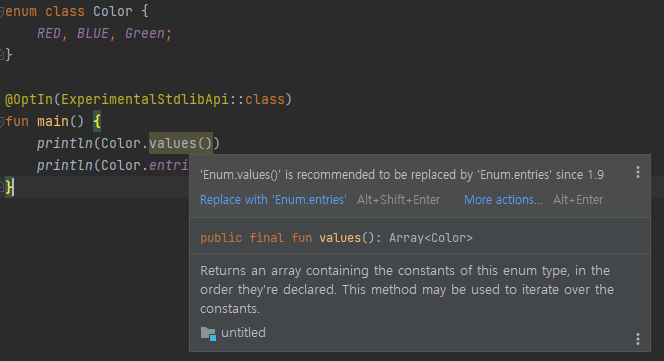Select the Green enum constant
Viewport: 664px width, 361px height.
pyautogui.click(x=145, y=33)
